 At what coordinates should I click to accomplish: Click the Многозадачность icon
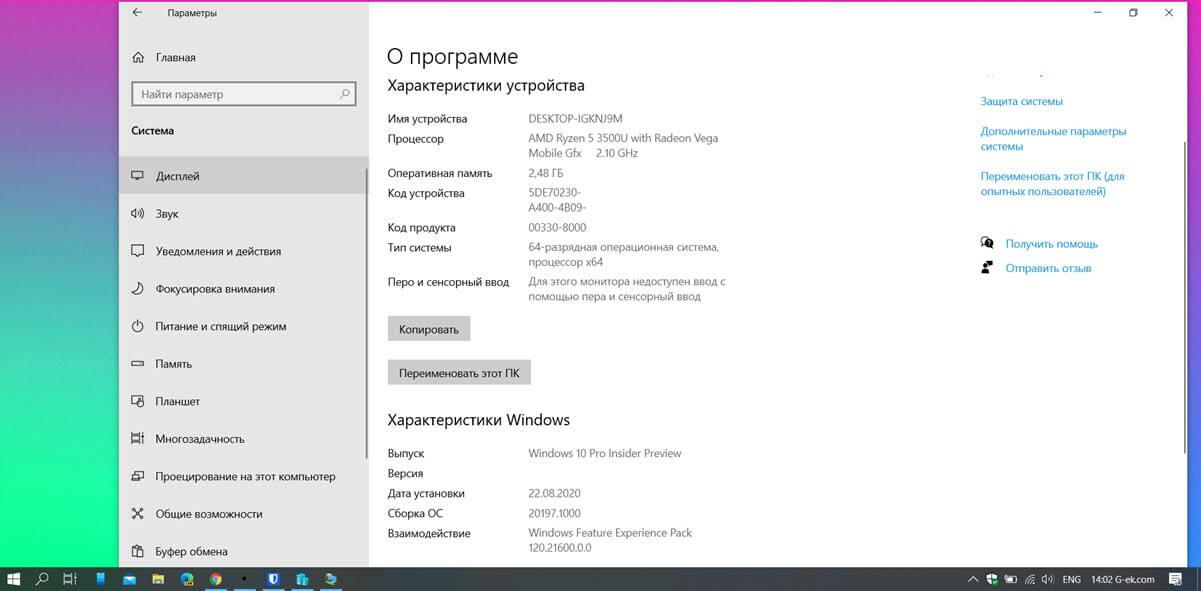point(138,439)
